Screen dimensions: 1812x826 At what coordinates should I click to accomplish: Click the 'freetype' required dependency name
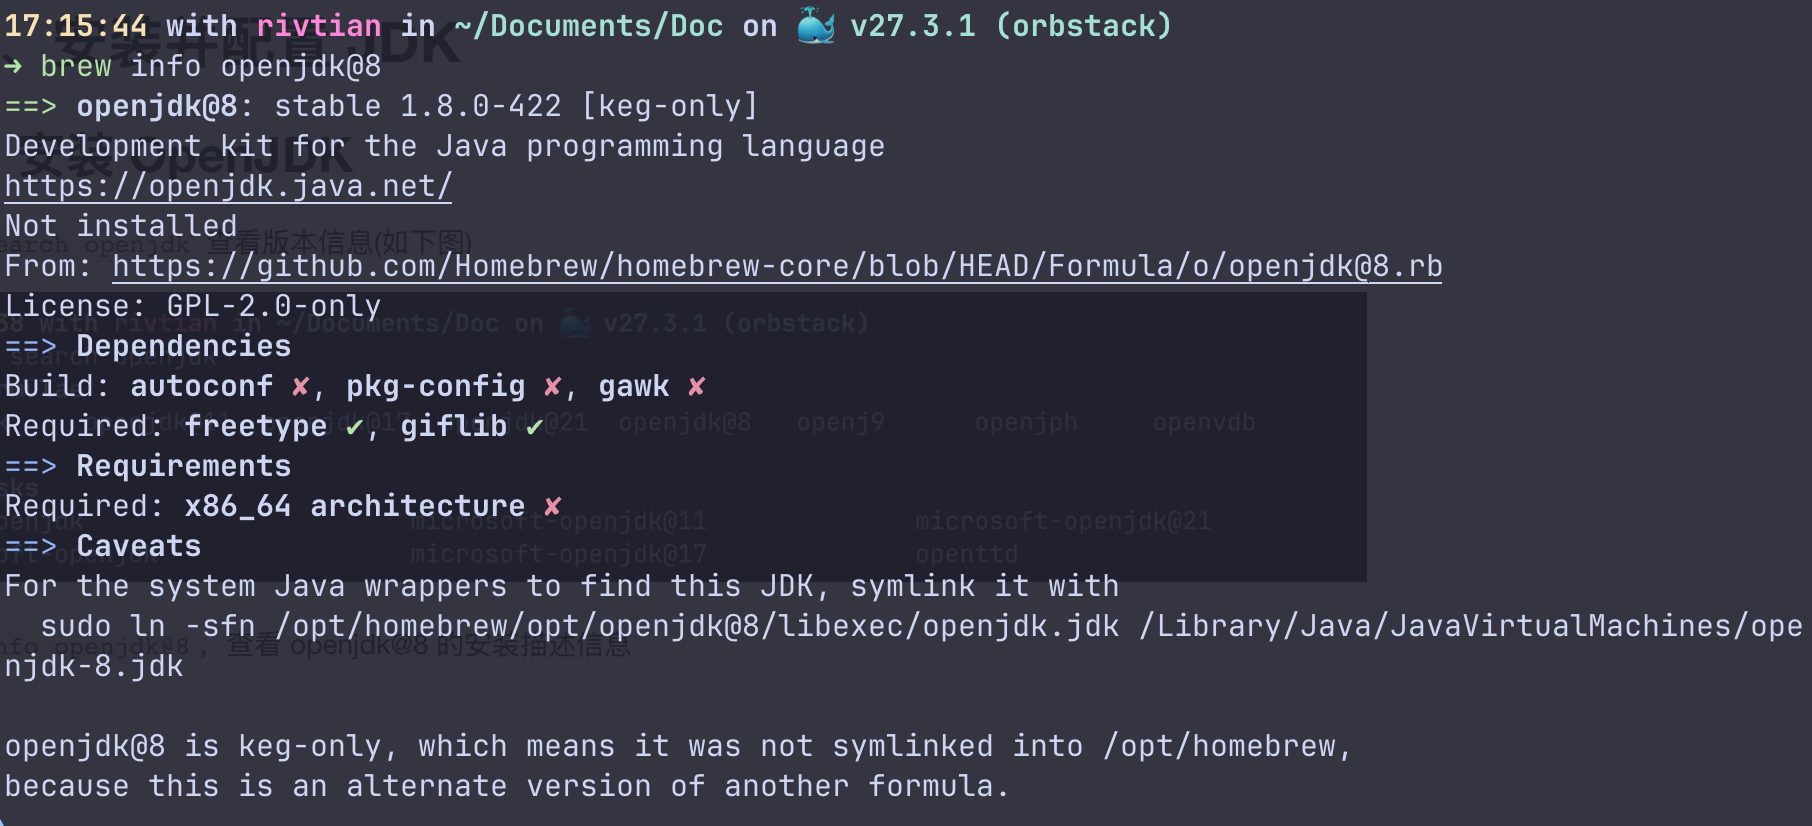(256, 426)
